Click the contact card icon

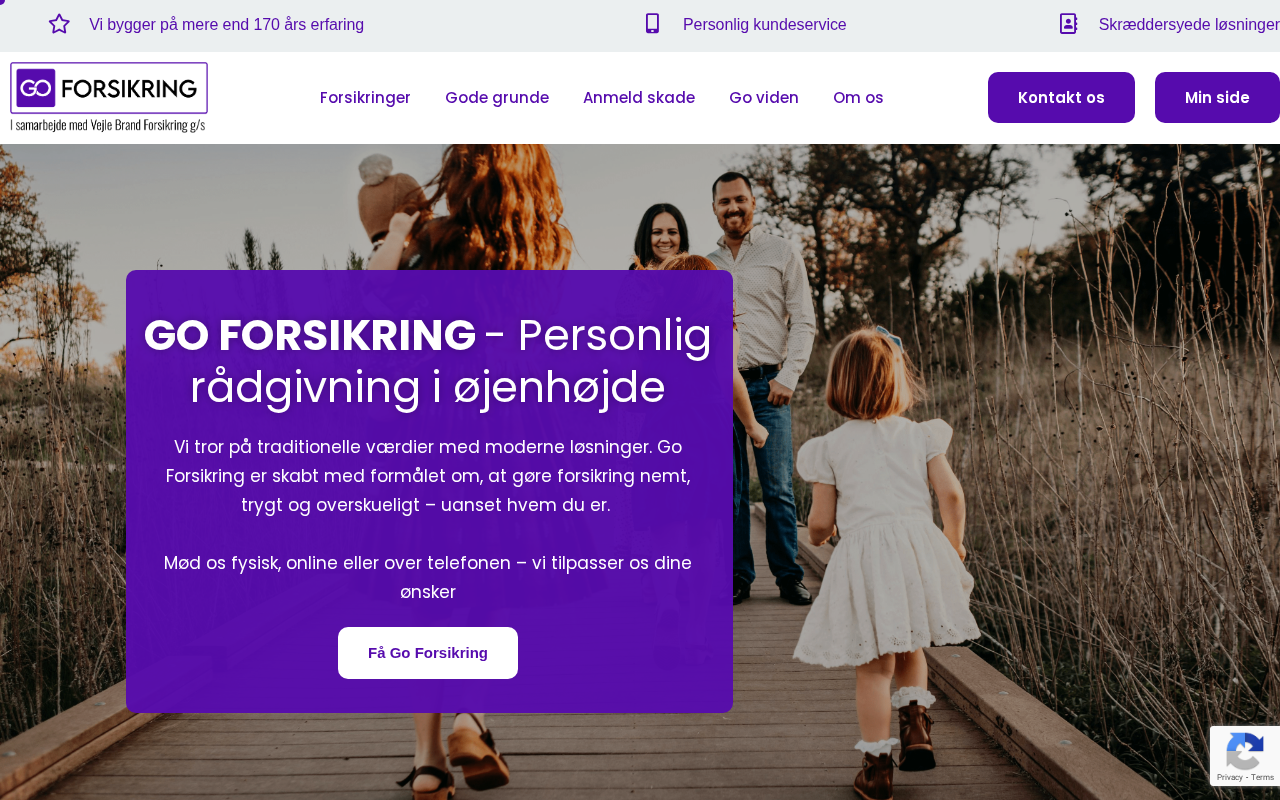(1068, 24)
